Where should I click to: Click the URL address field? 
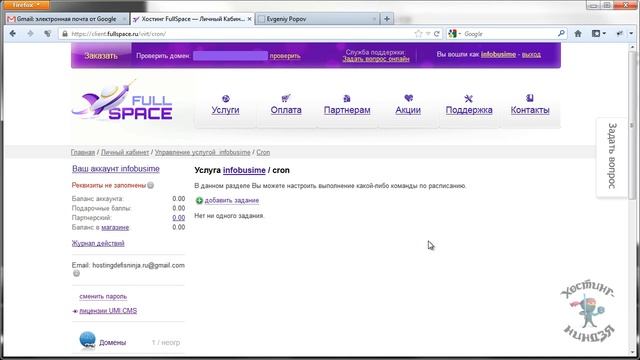241,34
